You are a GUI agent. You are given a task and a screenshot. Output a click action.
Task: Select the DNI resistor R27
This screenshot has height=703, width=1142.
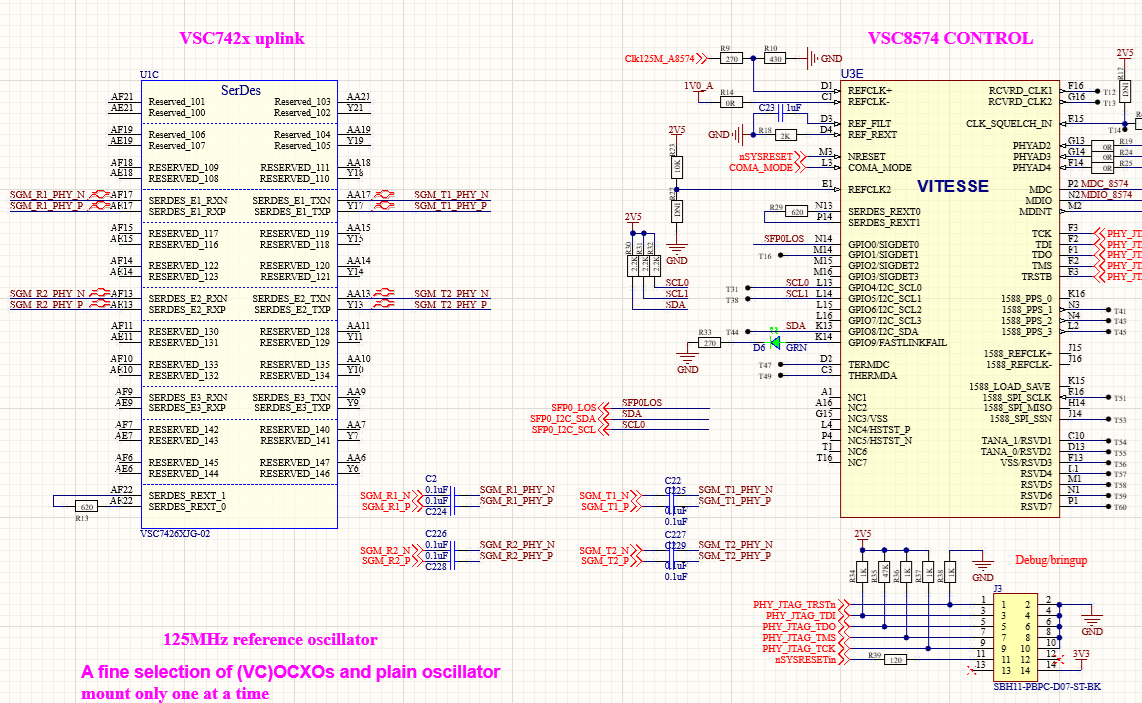[x=676, y=211]
